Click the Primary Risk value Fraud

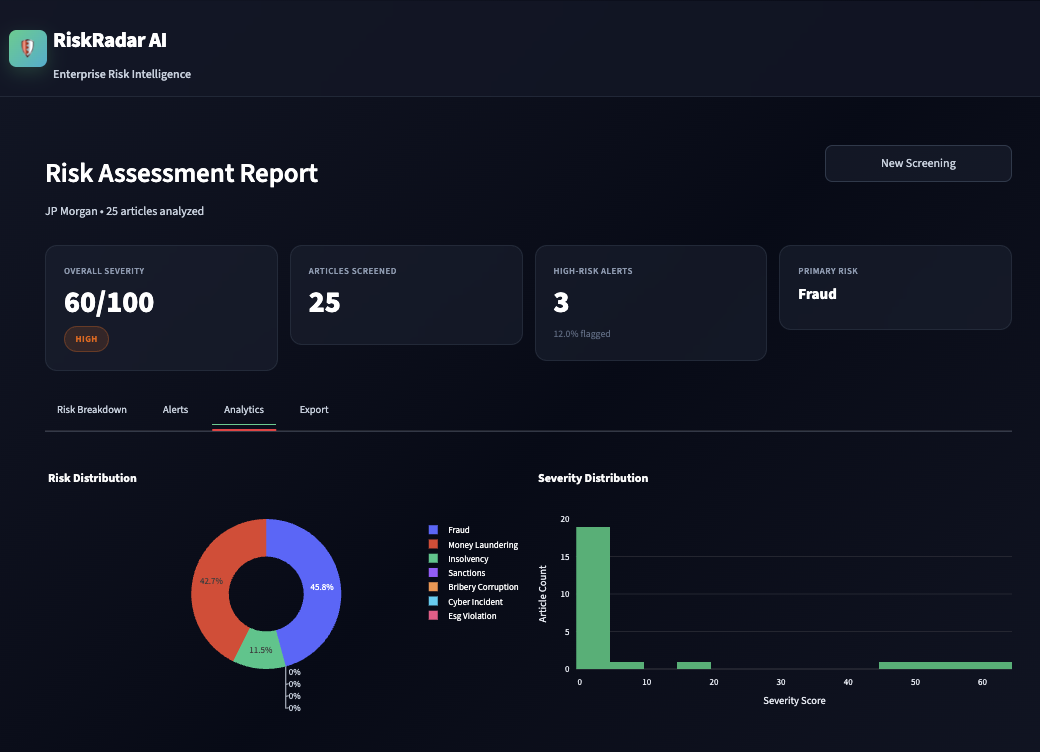[x=817, y=294]
